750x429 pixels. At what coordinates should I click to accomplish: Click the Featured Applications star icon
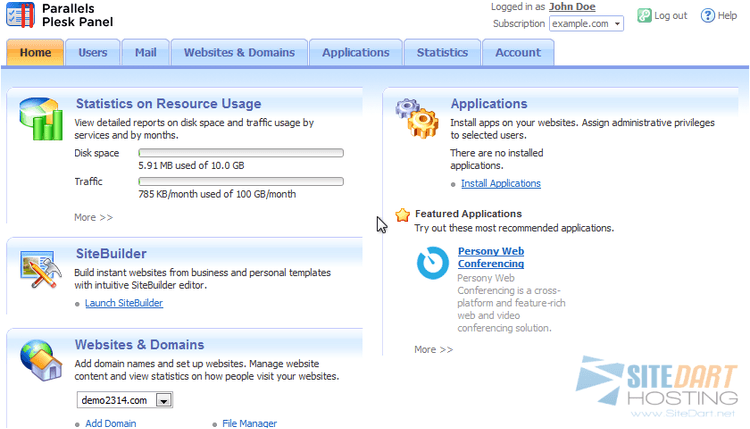click(x=402, y=215)
